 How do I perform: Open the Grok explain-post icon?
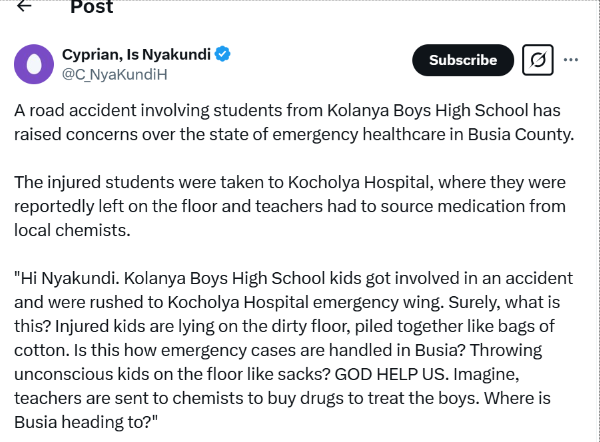[x=537, y=61]
